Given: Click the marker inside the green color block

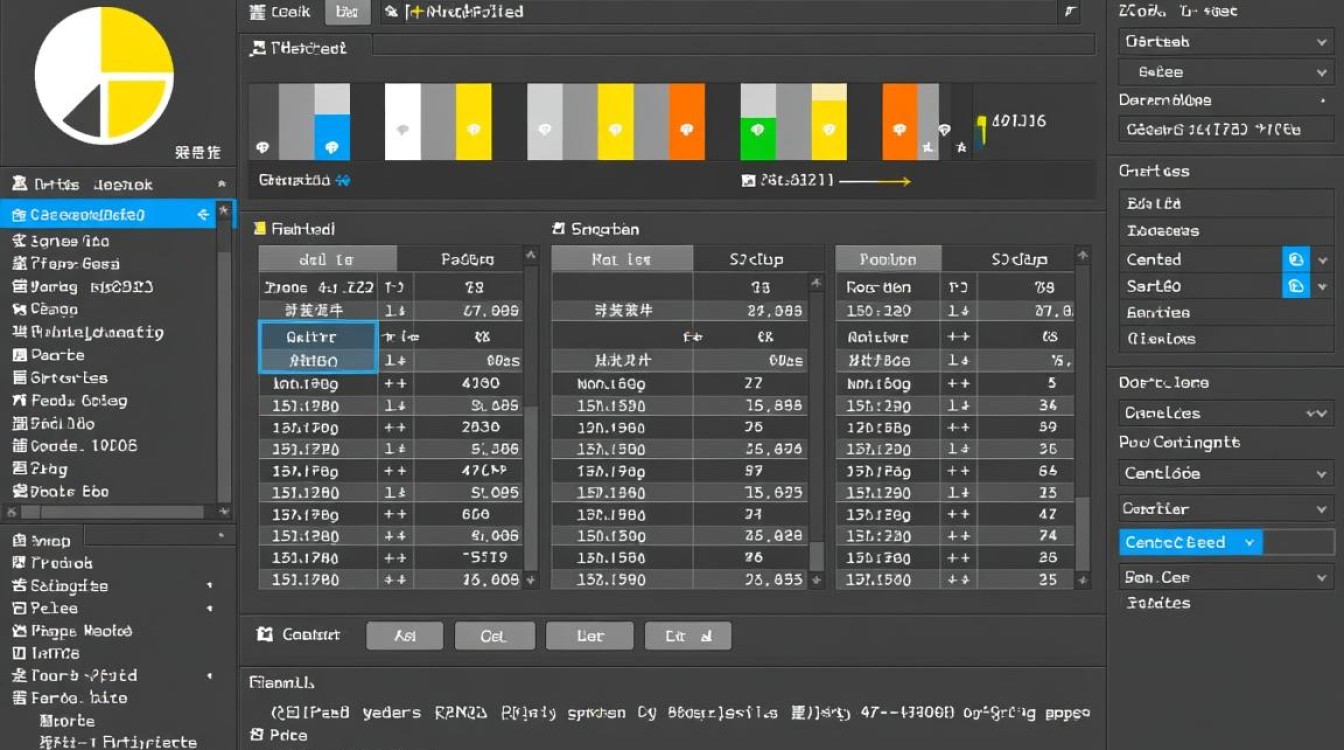Looking at the screenshot, I should (x=757, y=130).
